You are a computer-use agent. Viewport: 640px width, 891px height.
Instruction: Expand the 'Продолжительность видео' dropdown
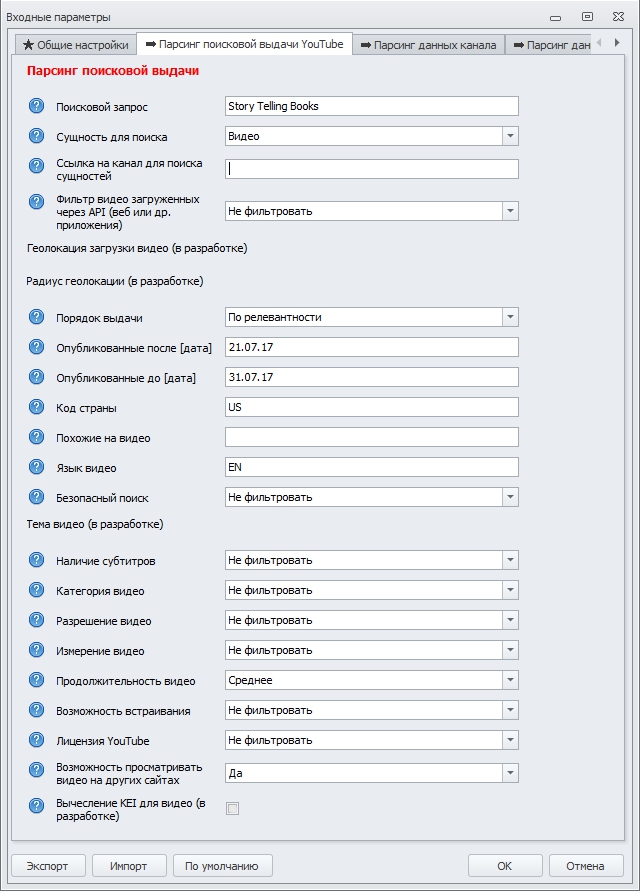[509, 680]
